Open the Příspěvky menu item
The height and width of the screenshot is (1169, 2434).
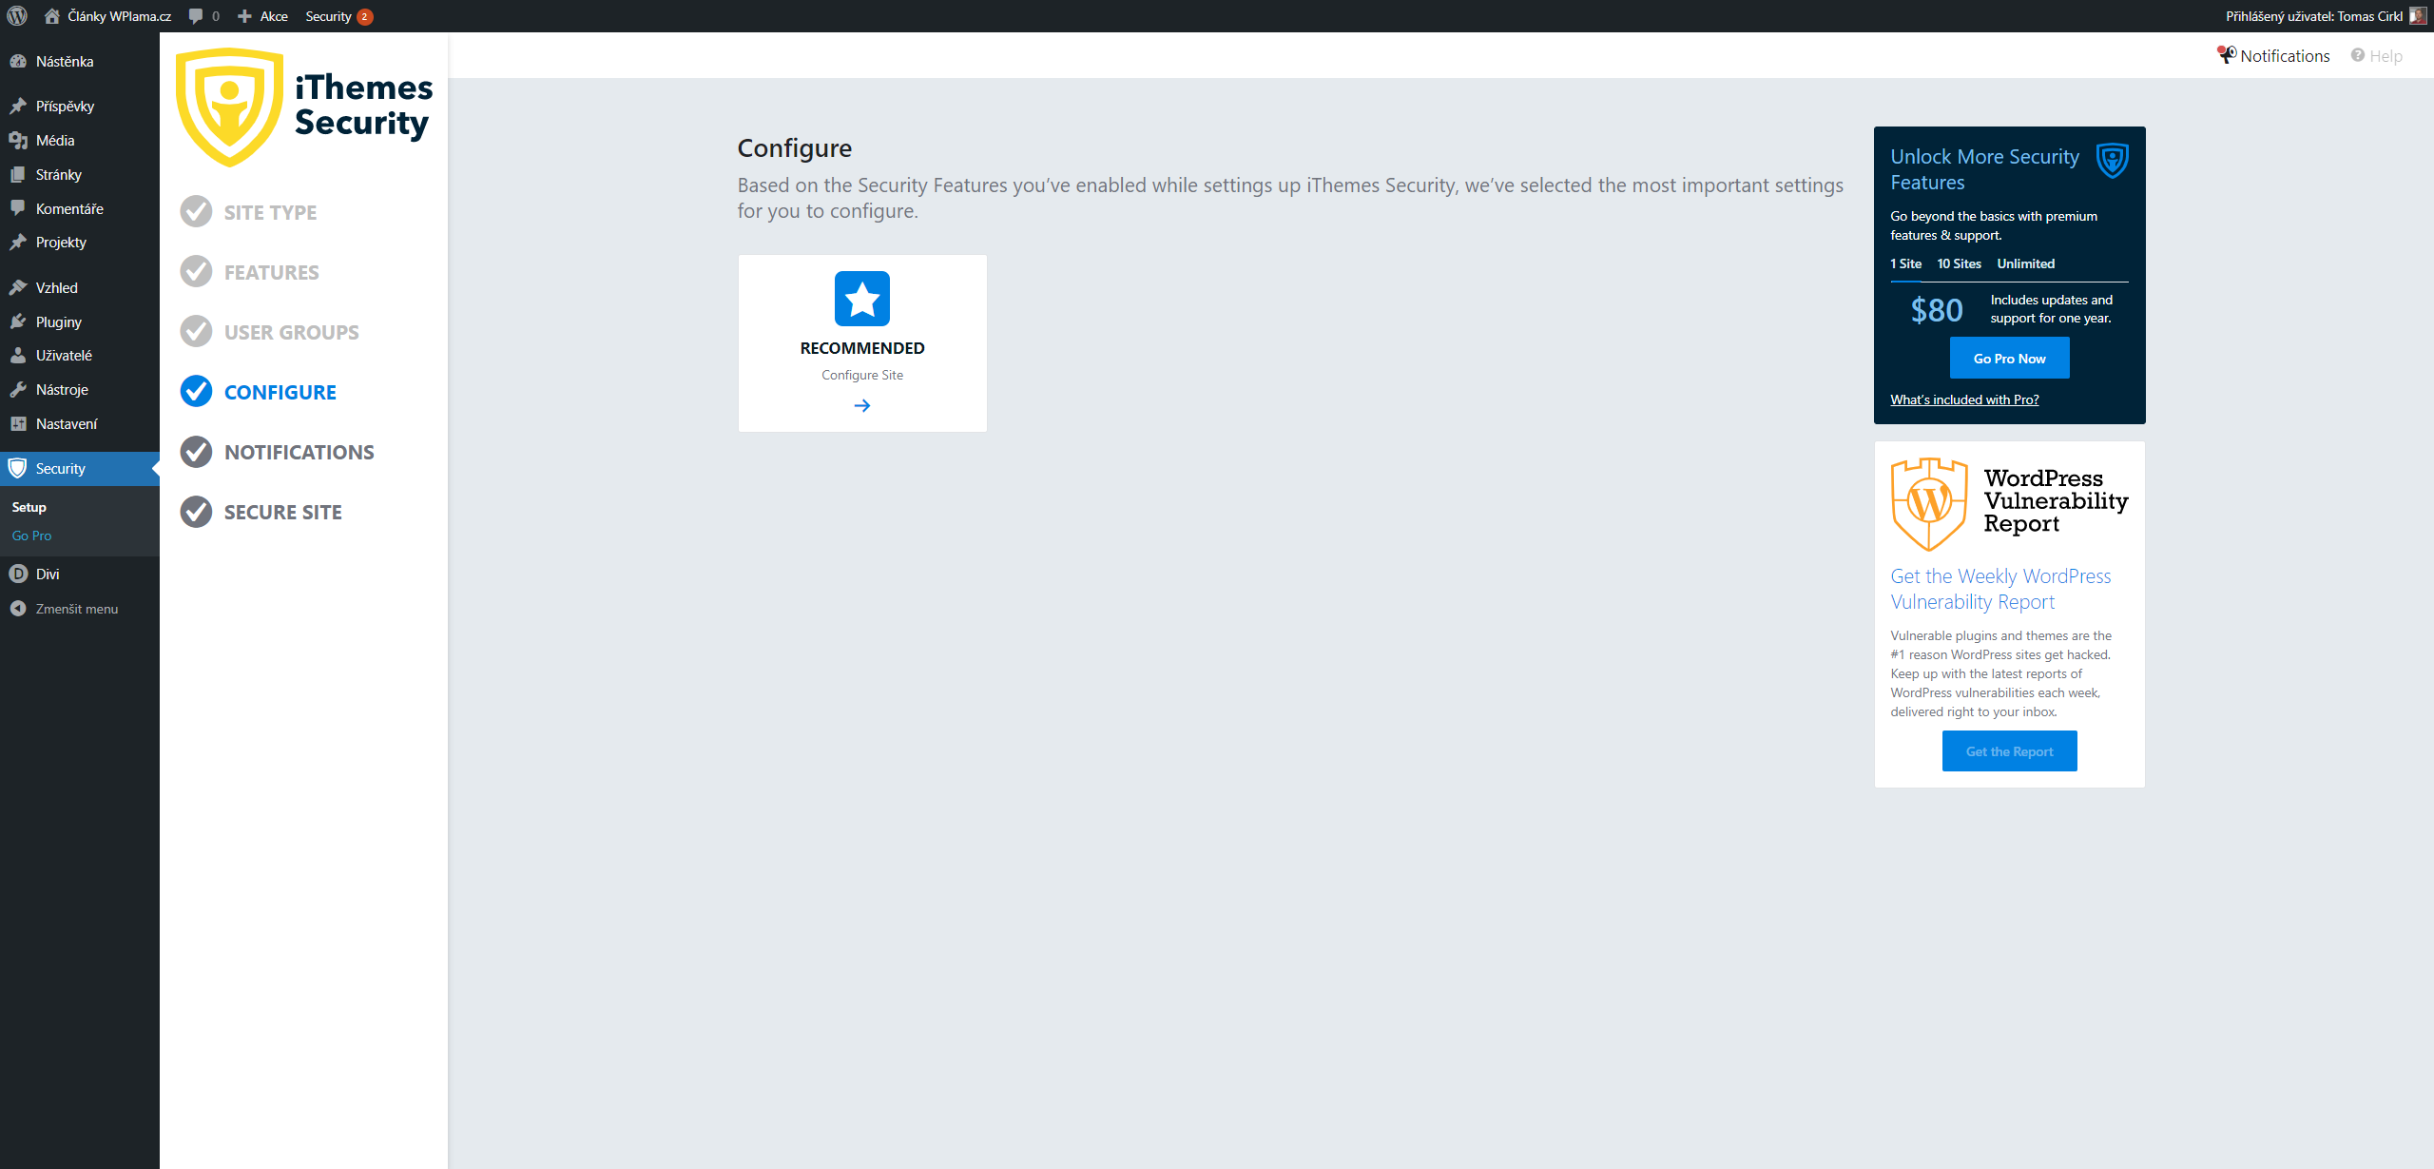(80, 105)
